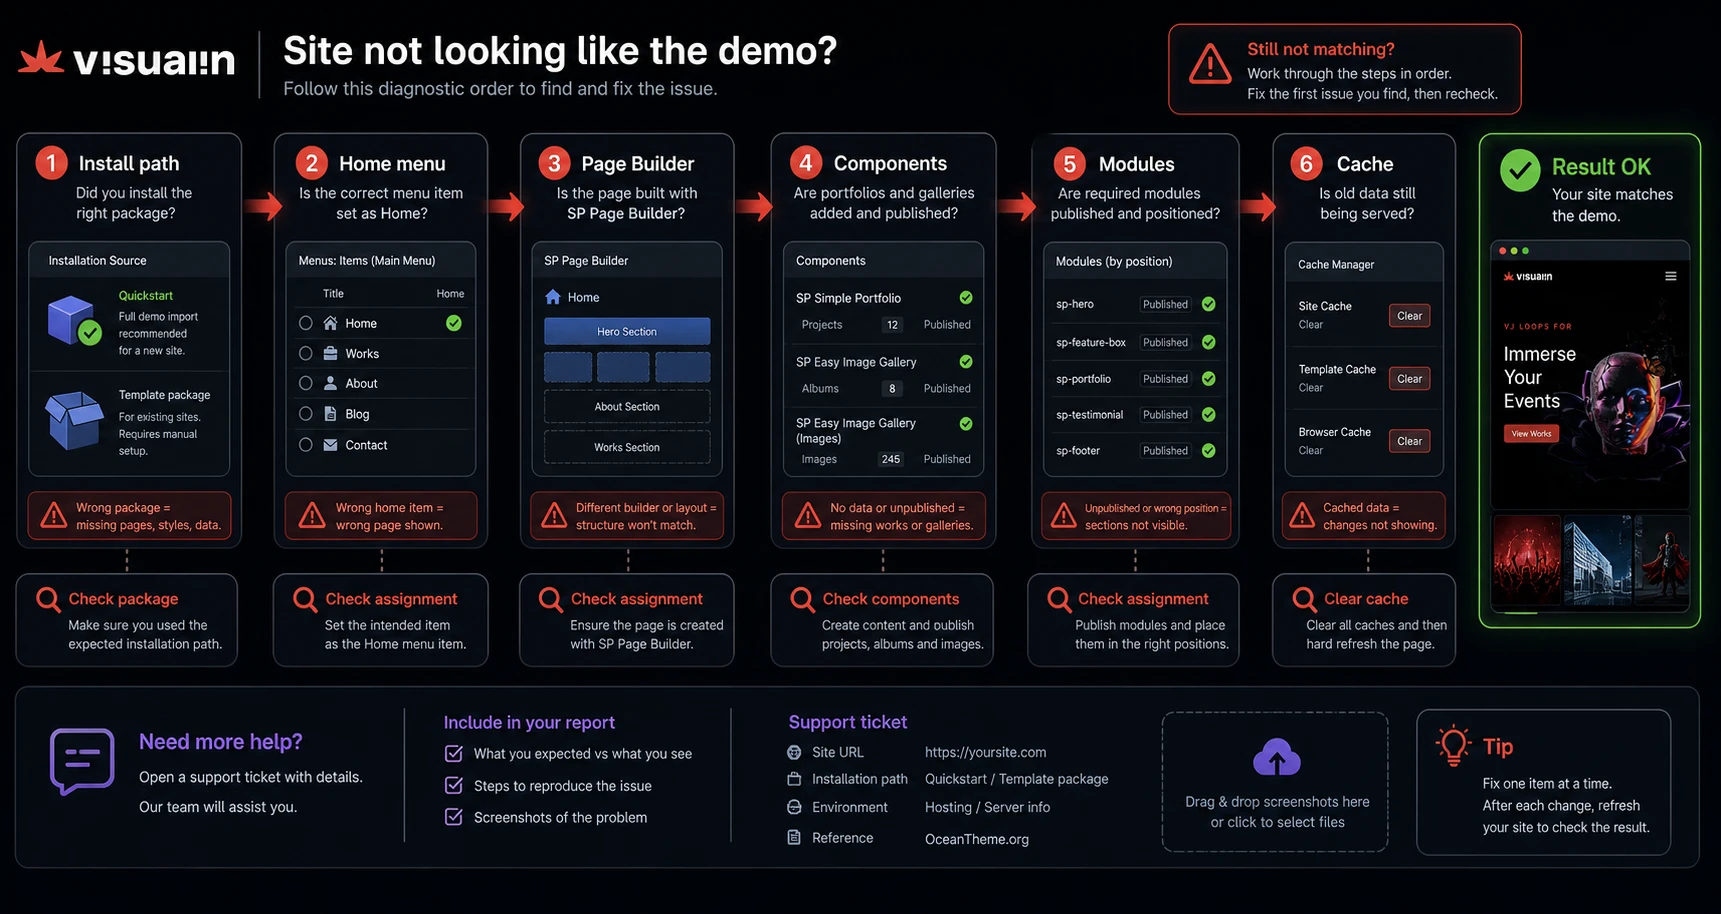Click the Visualin logo

click(x=127, y=60)
